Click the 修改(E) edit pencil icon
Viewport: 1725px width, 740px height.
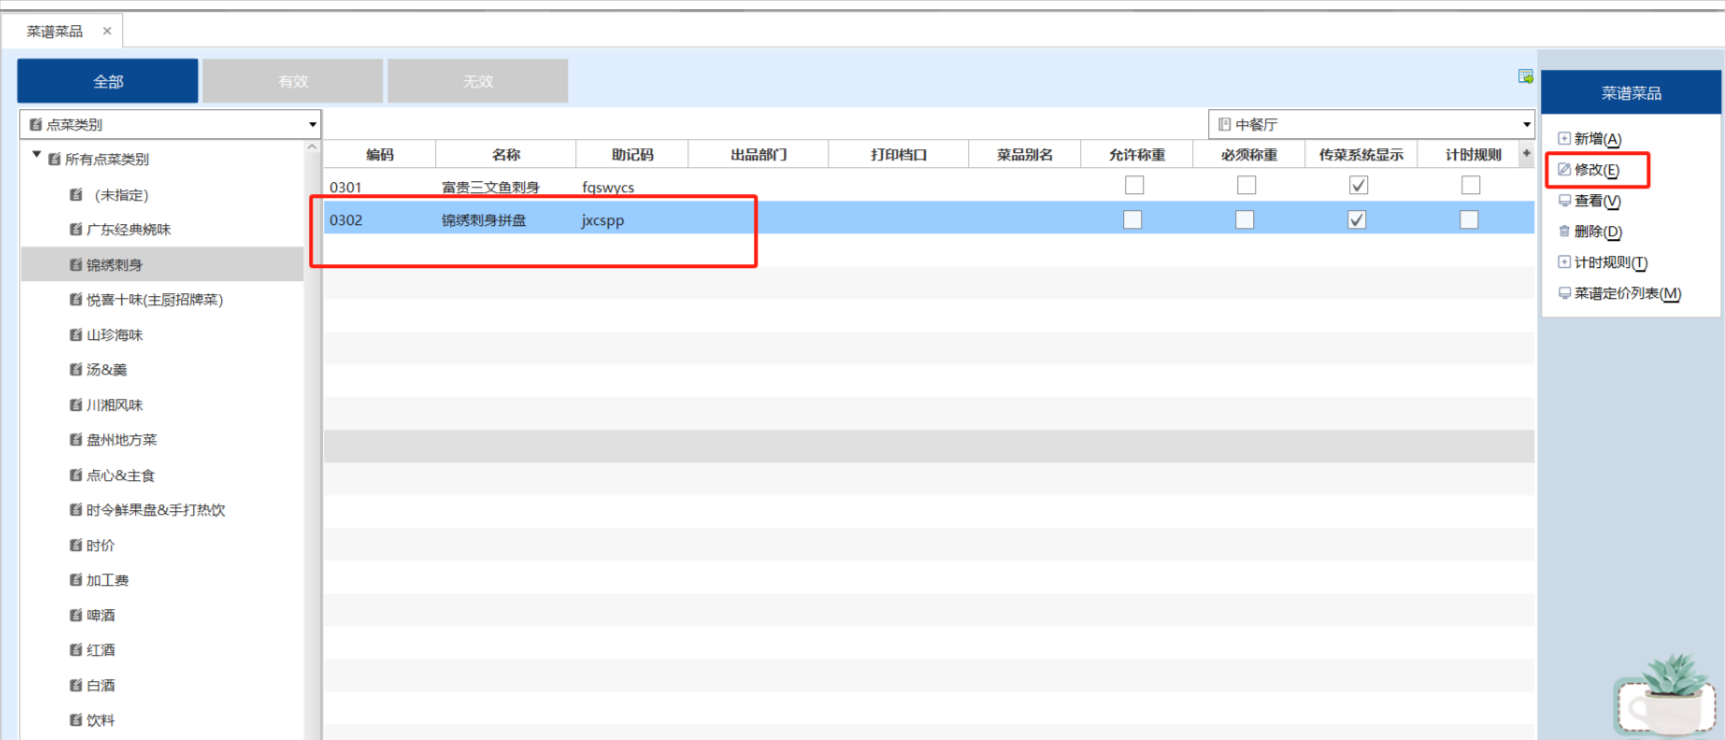[1564, 170]
